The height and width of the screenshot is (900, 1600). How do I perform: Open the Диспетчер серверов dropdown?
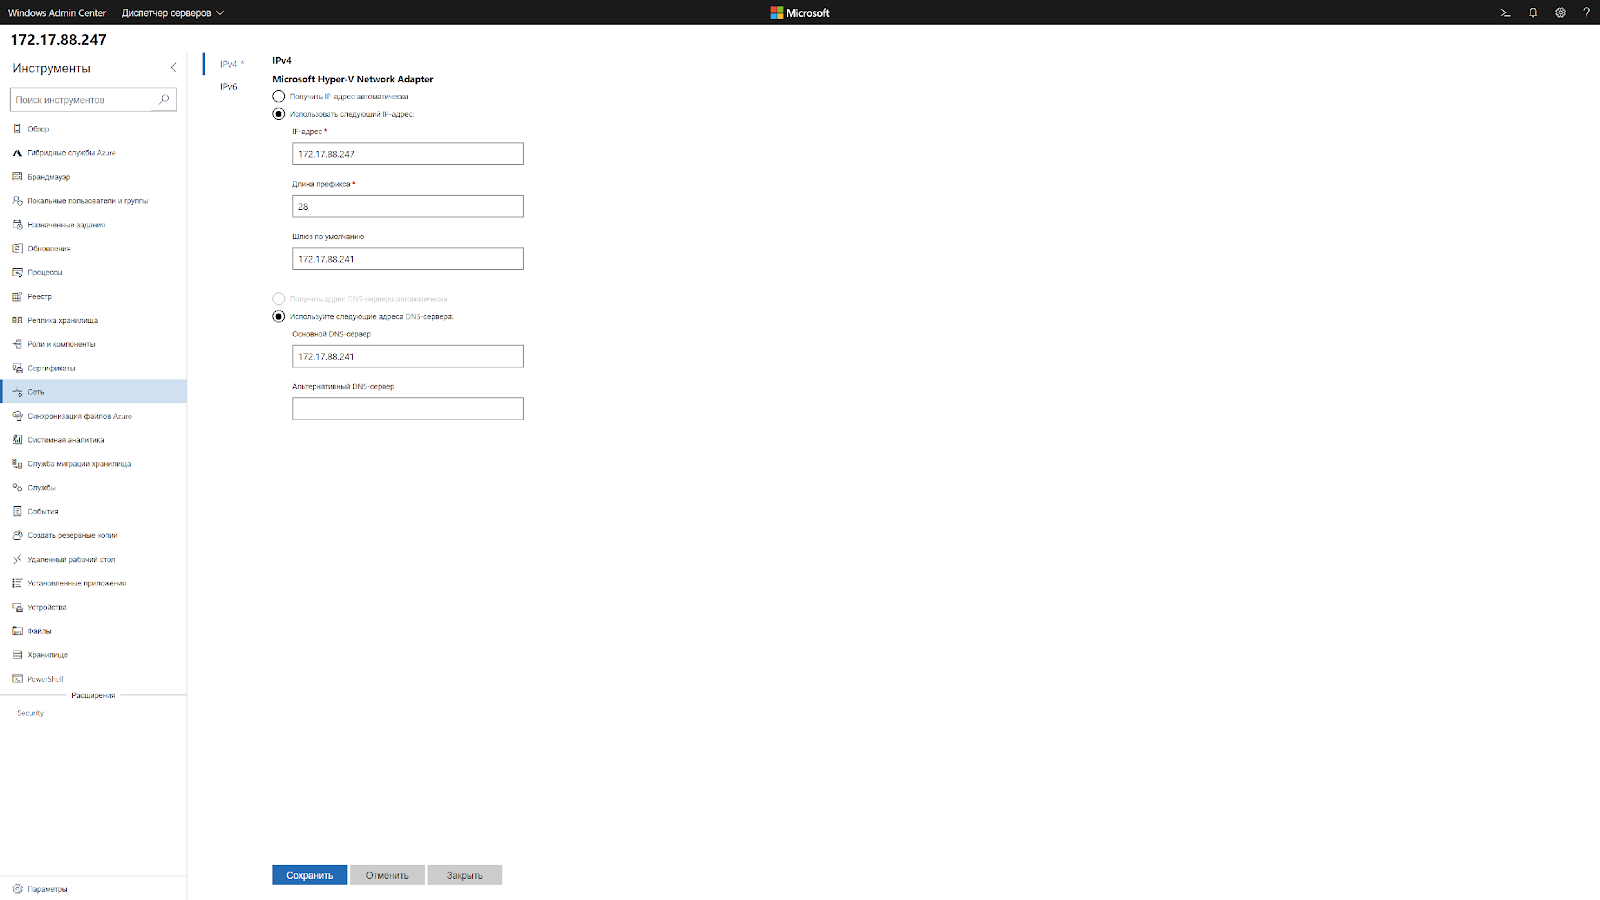point(170,13)
